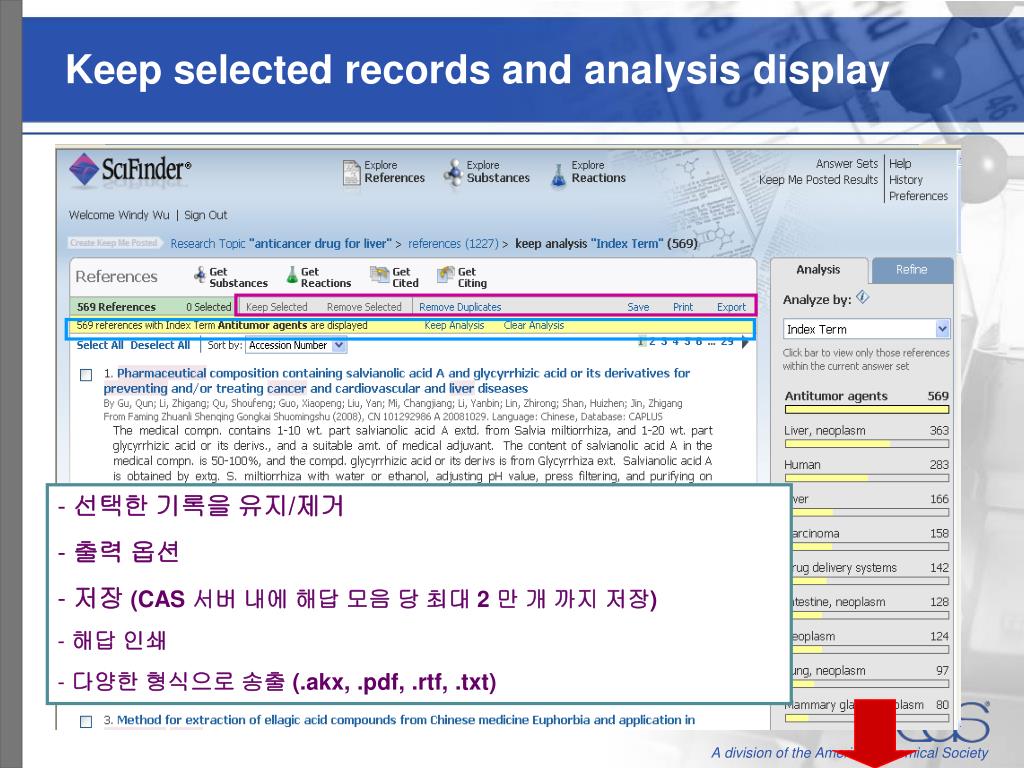Open Explore Substances molecule icon
1024x768 pixels.
click(453, 172)
